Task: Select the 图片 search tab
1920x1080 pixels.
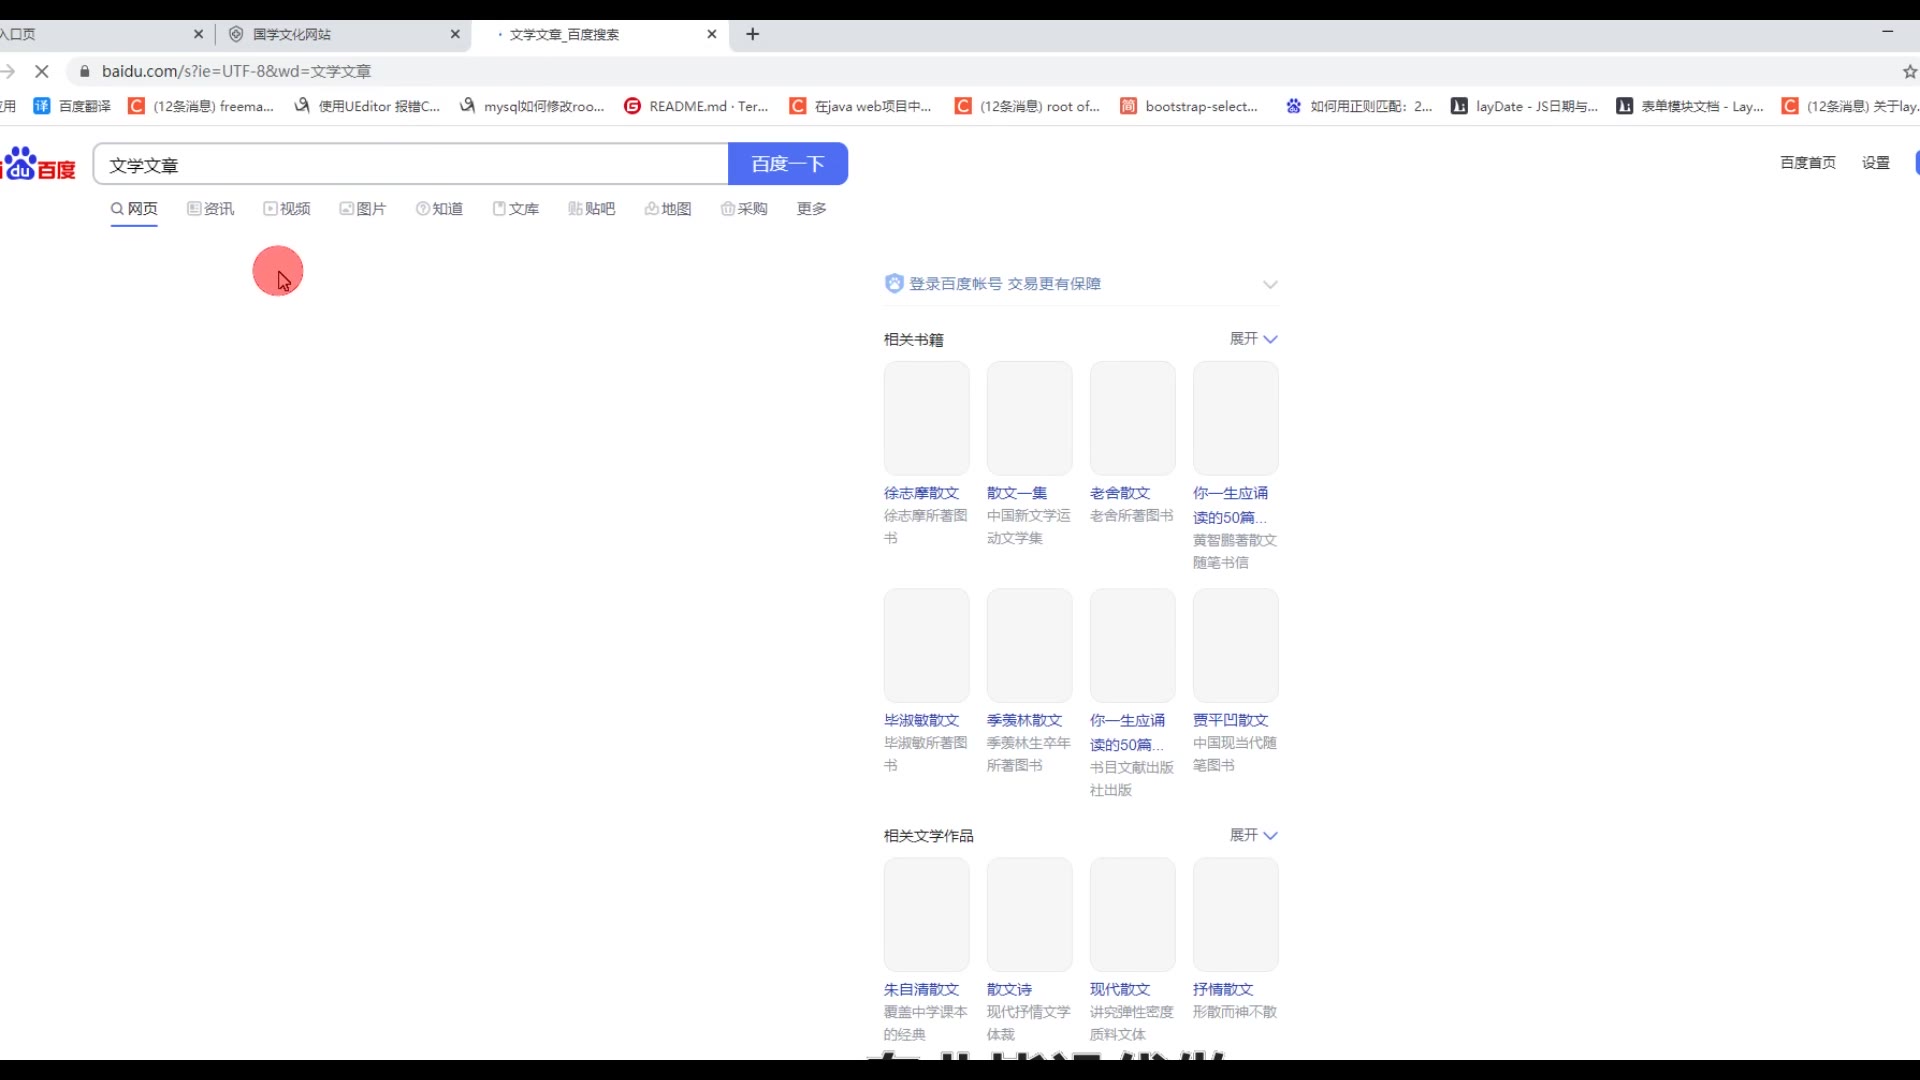Action: click(x=363, y=209)
